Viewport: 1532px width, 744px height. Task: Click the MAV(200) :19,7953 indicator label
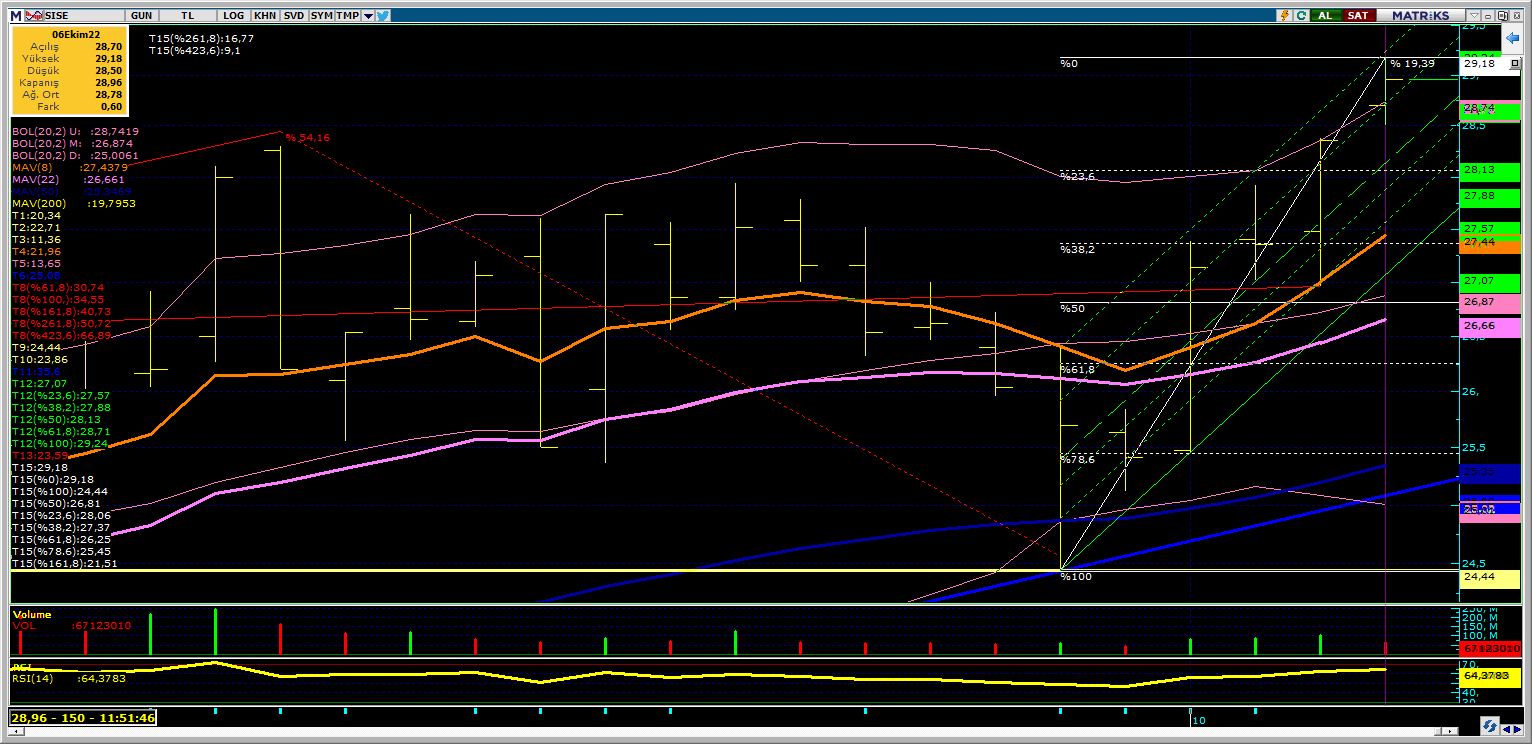[73, 204]
